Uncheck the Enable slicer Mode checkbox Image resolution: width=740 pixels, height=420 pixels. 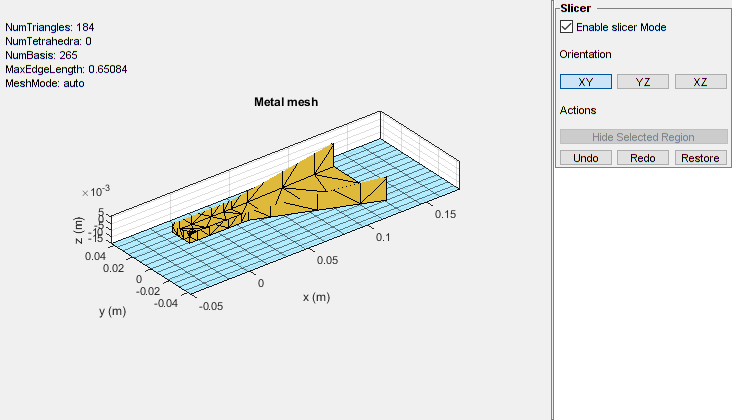pos(567,27)
